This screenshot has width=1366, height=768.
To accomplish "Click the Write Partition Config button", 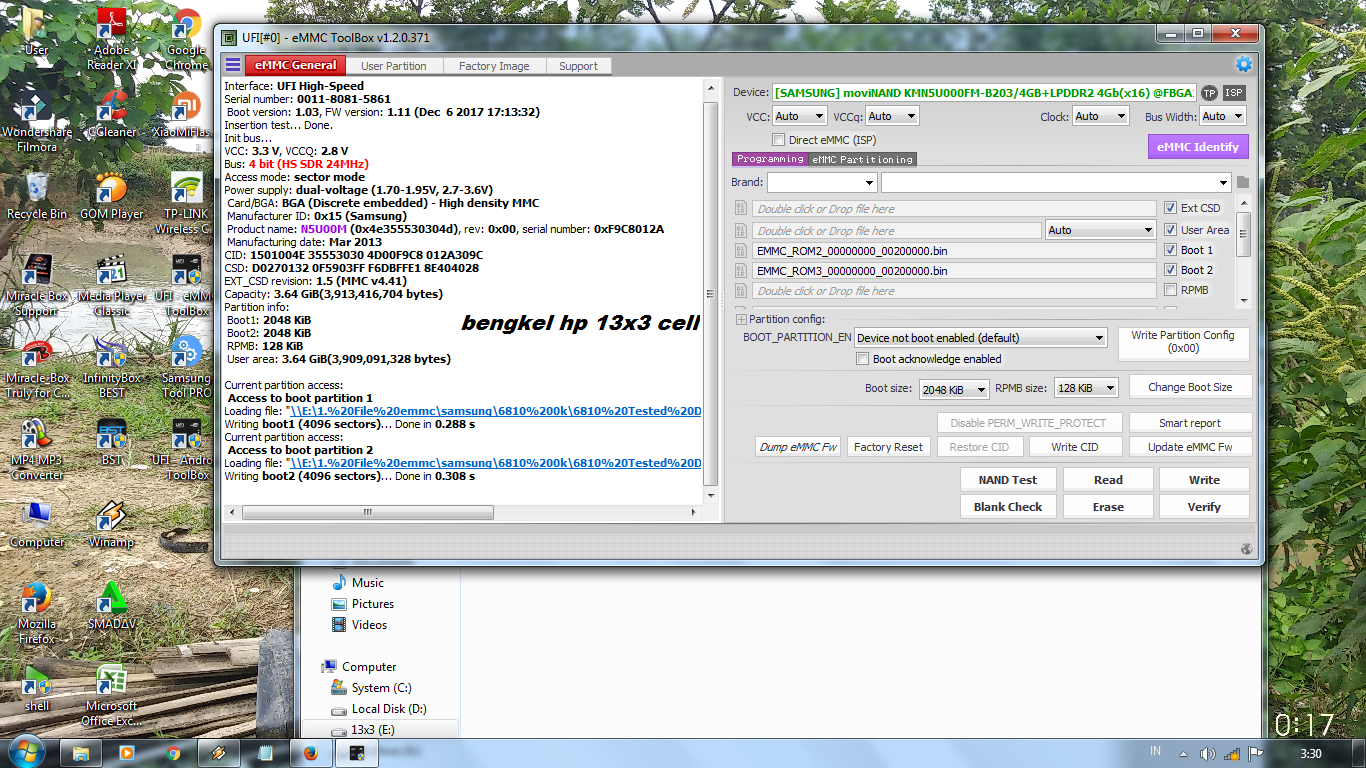I will (1183, 342).
